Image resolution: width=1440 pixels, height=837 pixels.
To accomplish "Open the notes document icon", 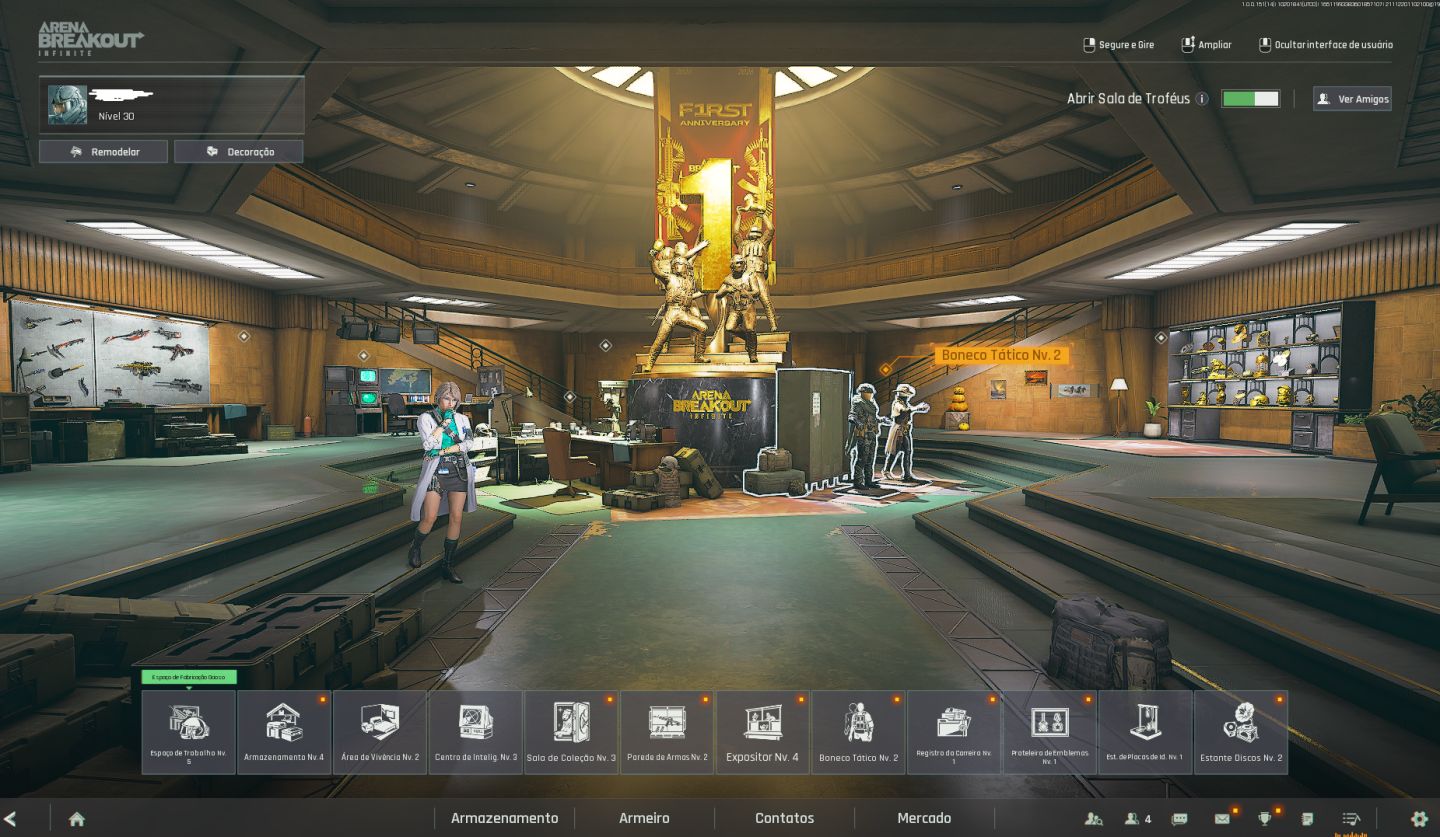I will coord(1307,818).
